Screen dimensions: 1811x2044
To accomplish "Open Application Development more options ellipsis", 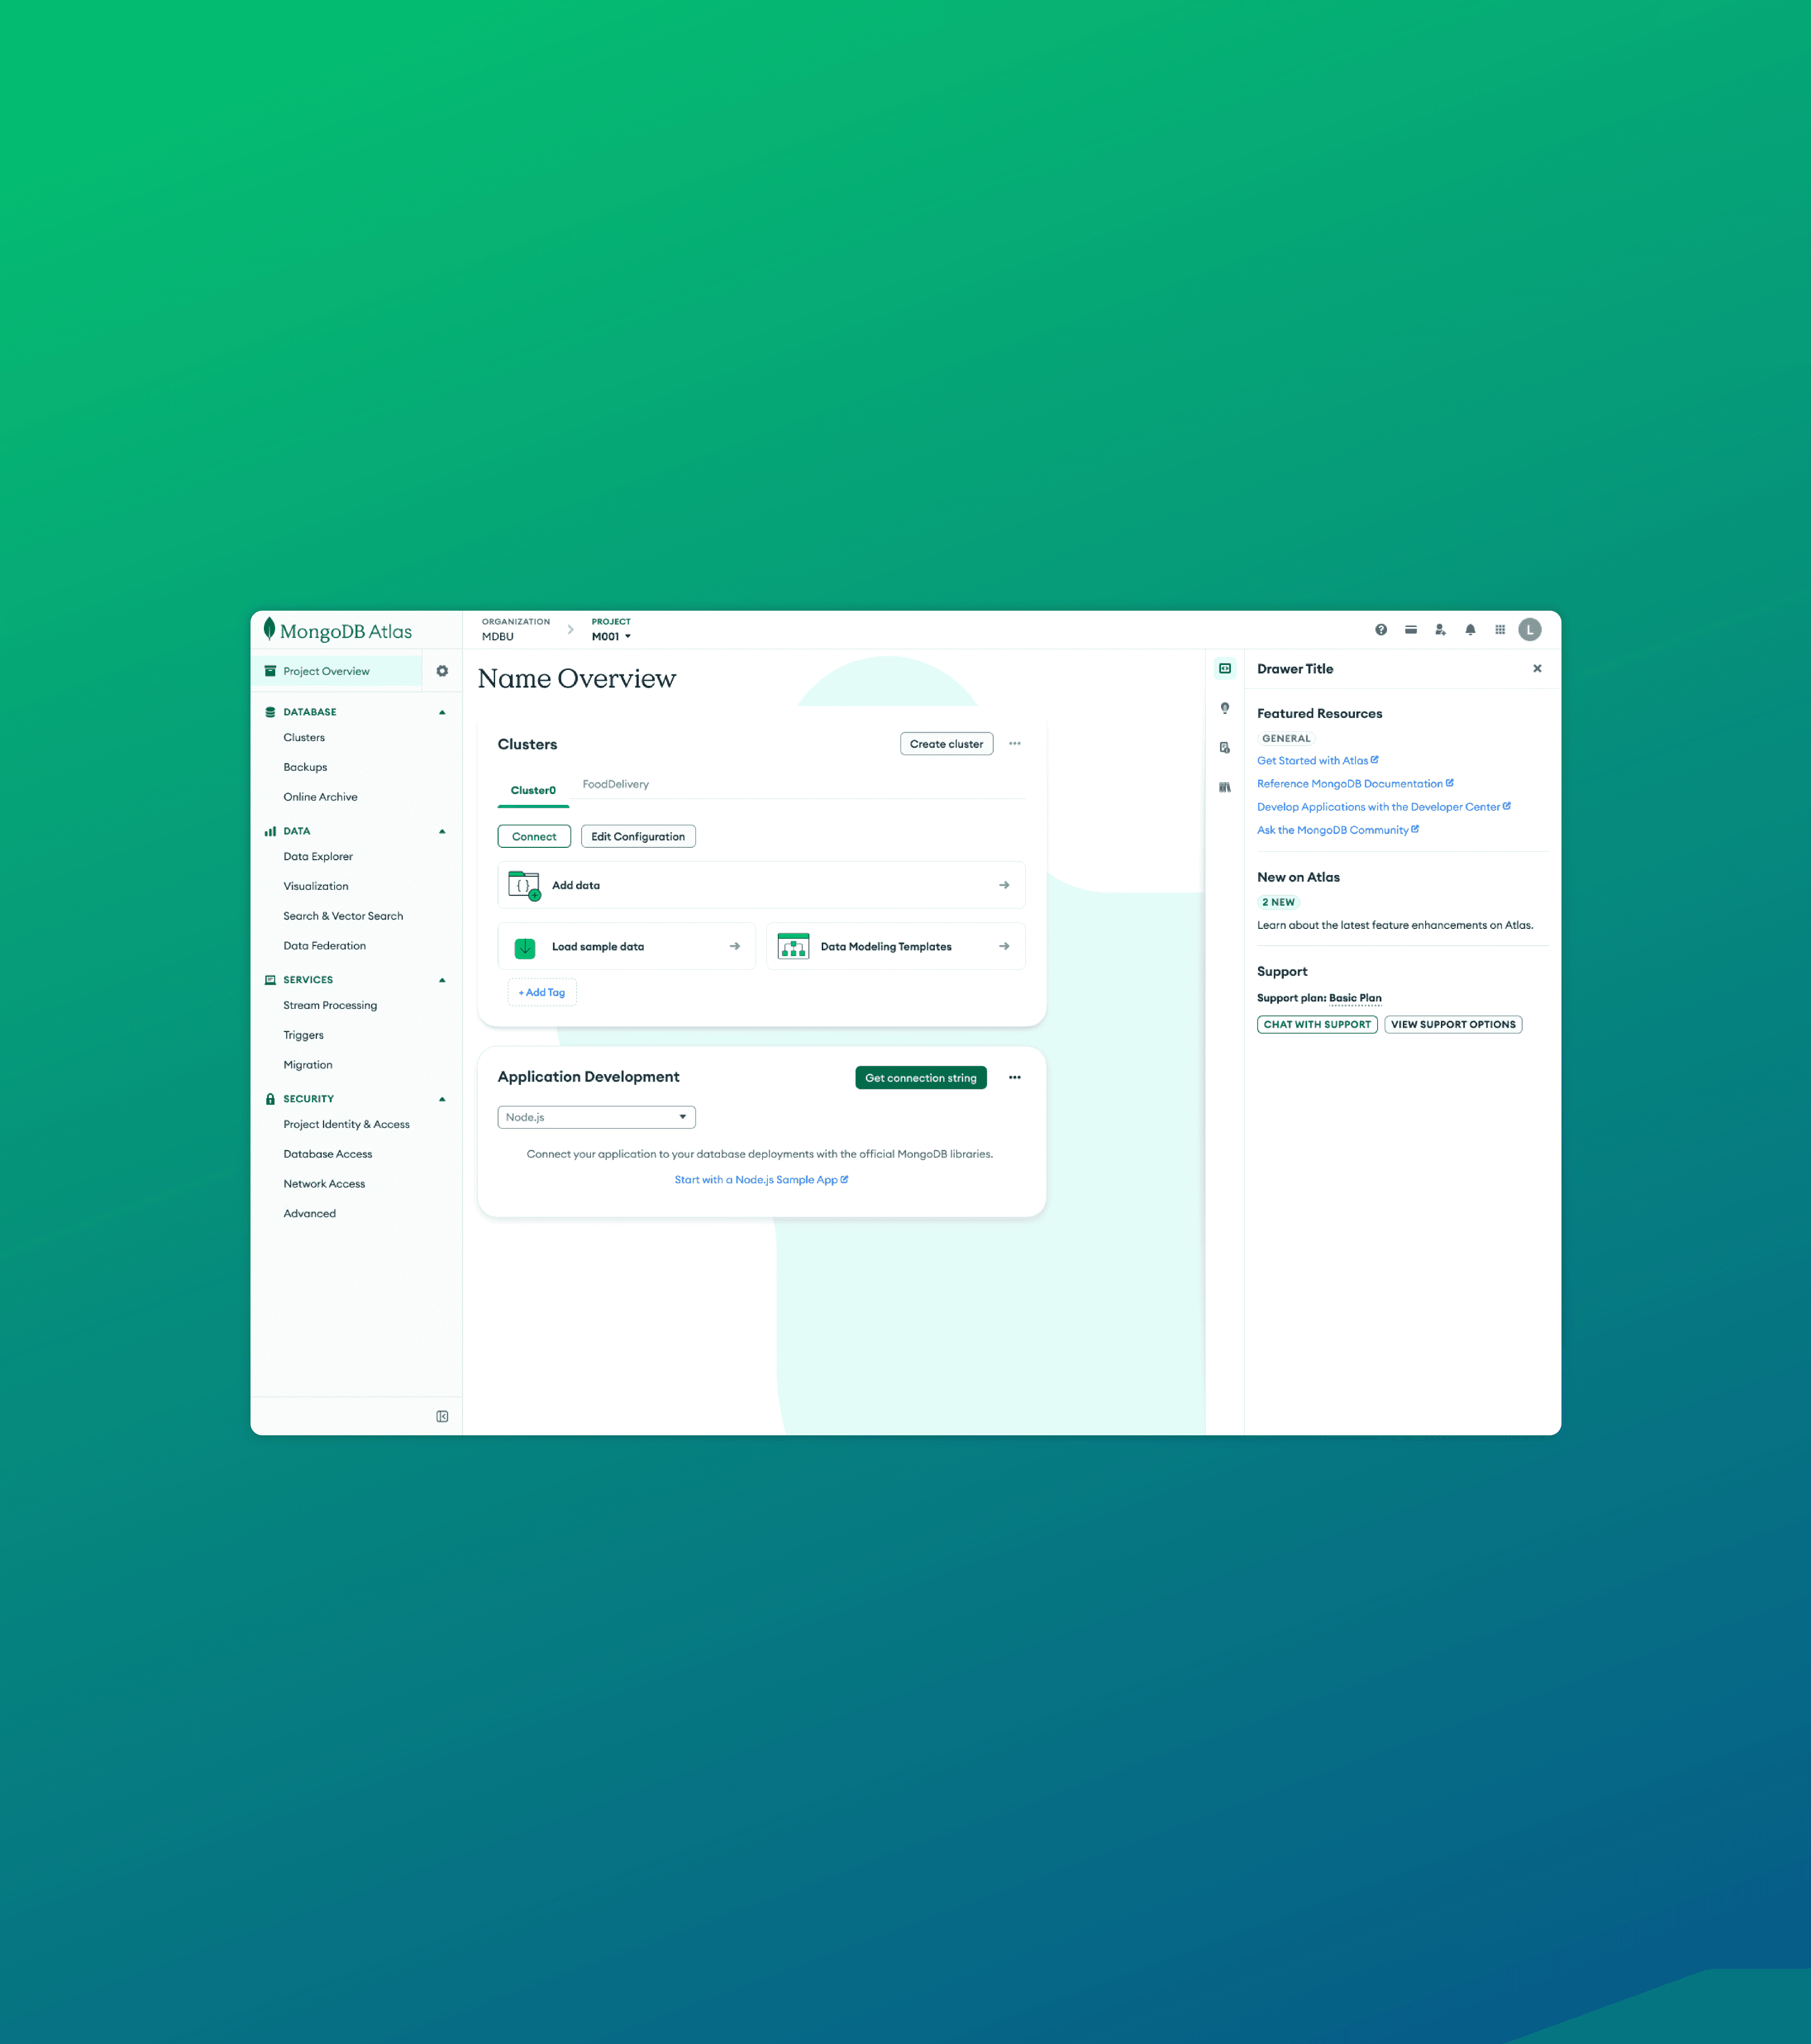I will click(1015, 1078).
